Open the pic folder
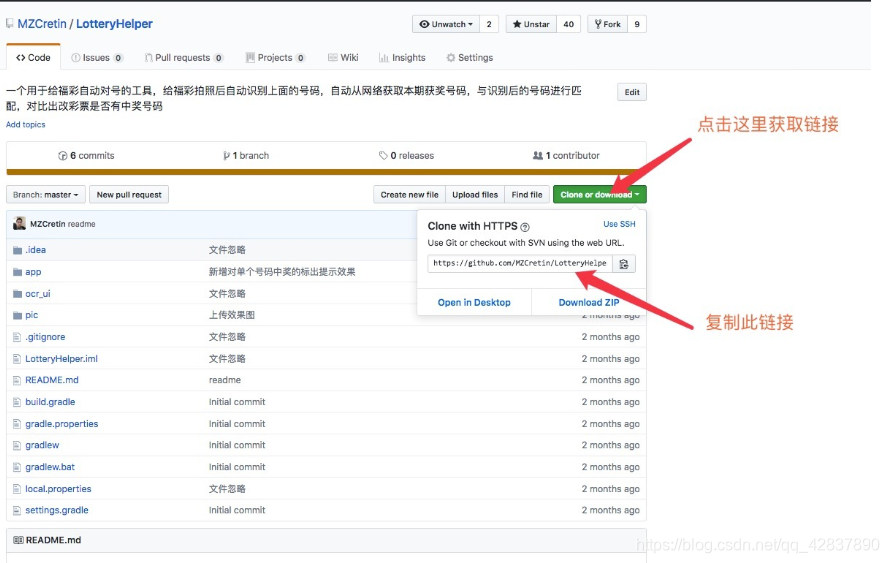 point(32,315)
